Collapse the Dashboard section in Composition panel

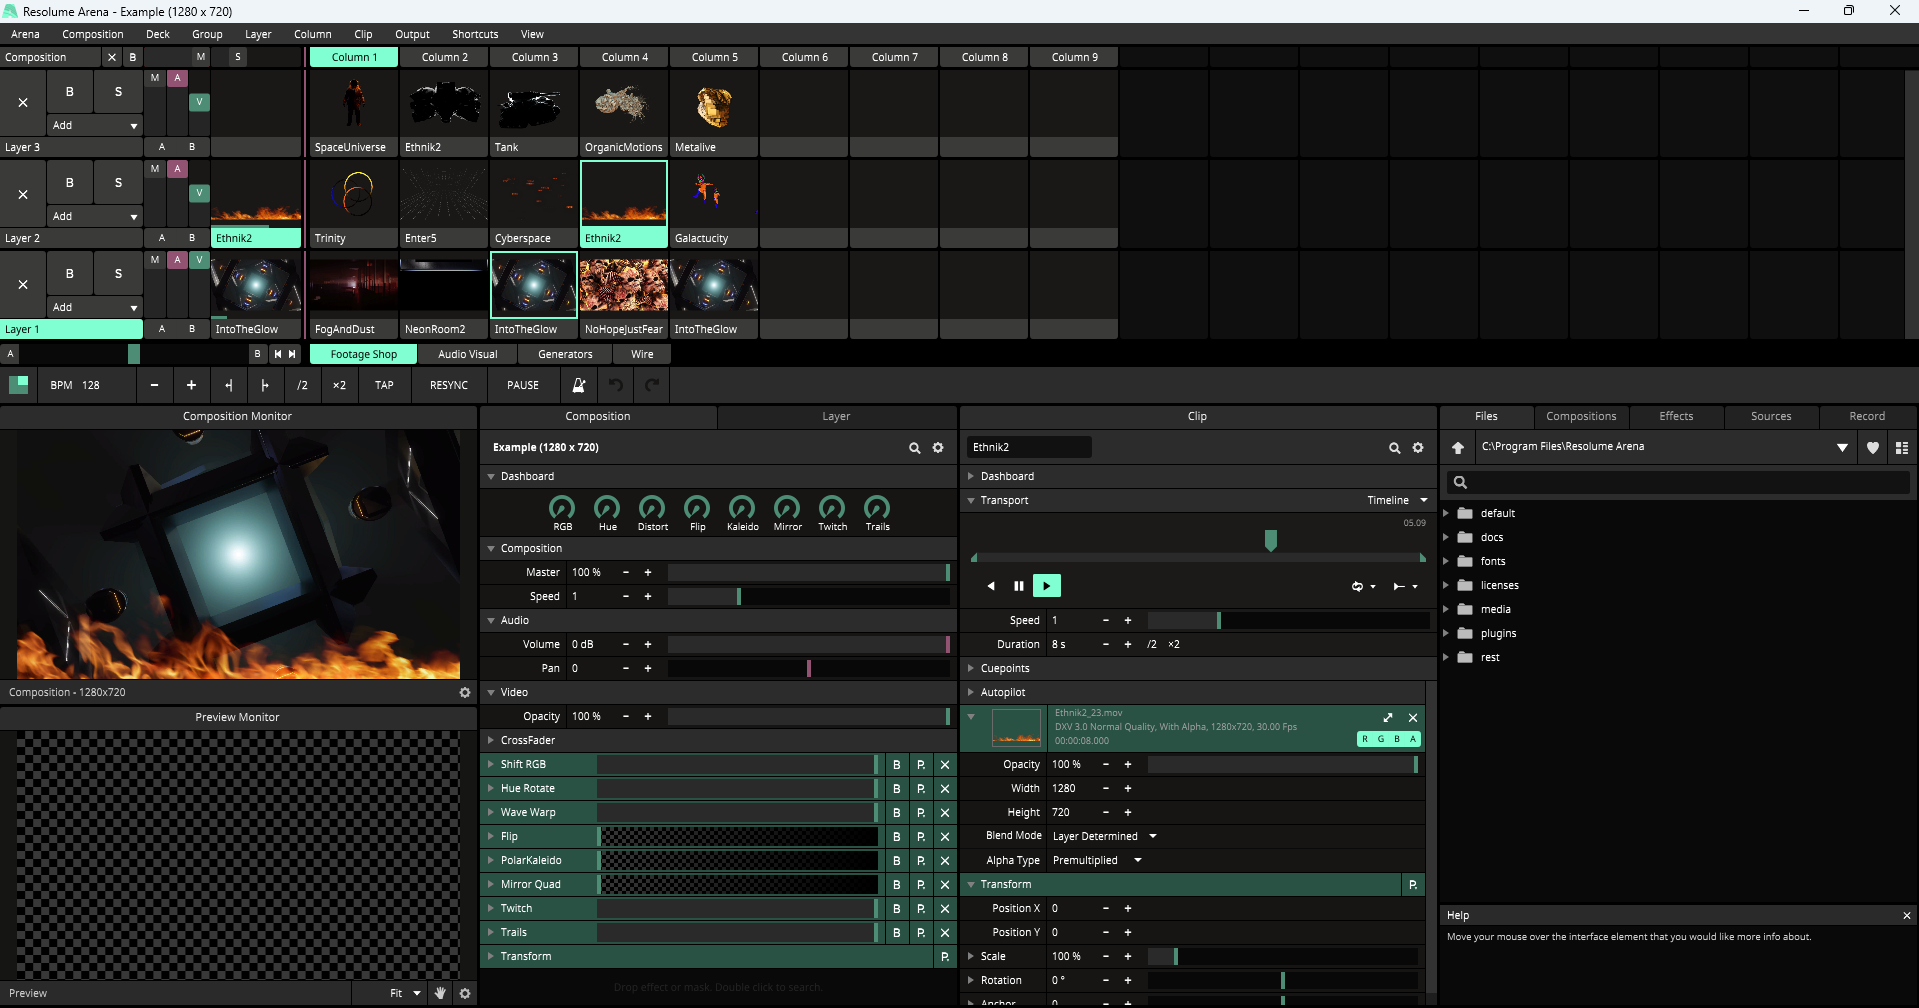491,477
